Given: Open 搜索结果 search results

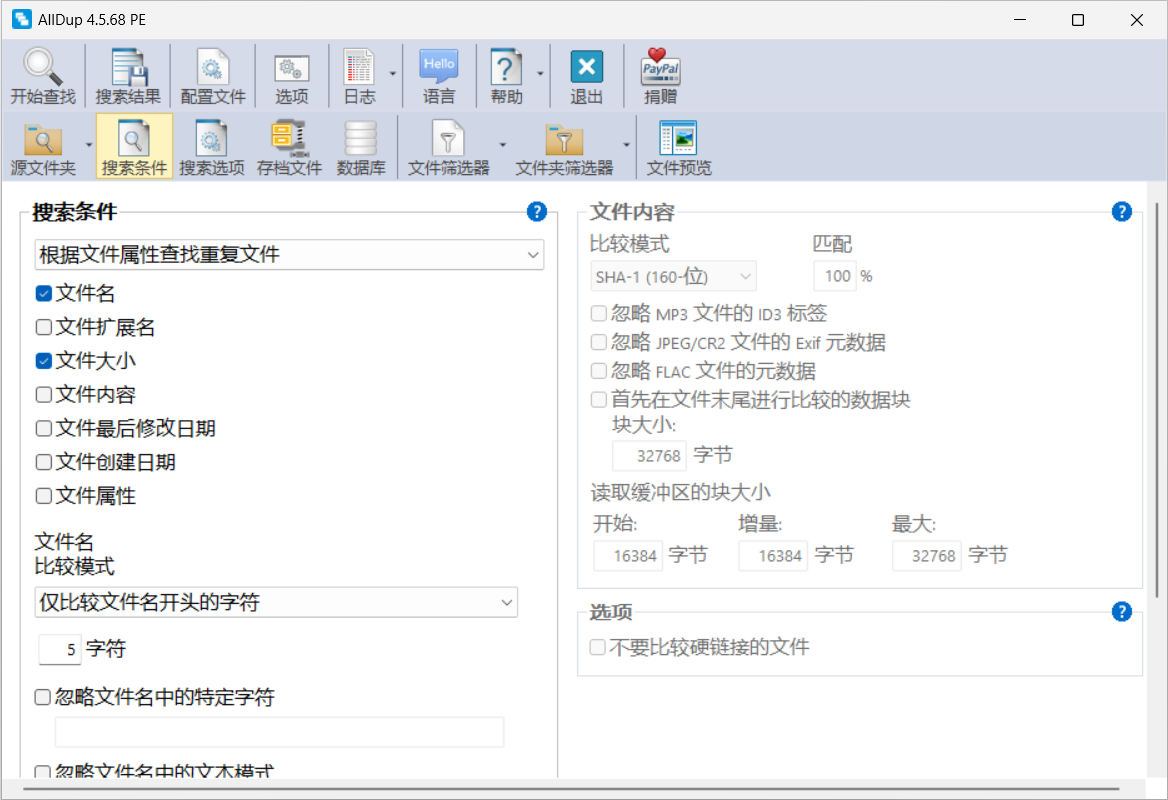Looking at the screenshot, I should [x=128, y=76].
